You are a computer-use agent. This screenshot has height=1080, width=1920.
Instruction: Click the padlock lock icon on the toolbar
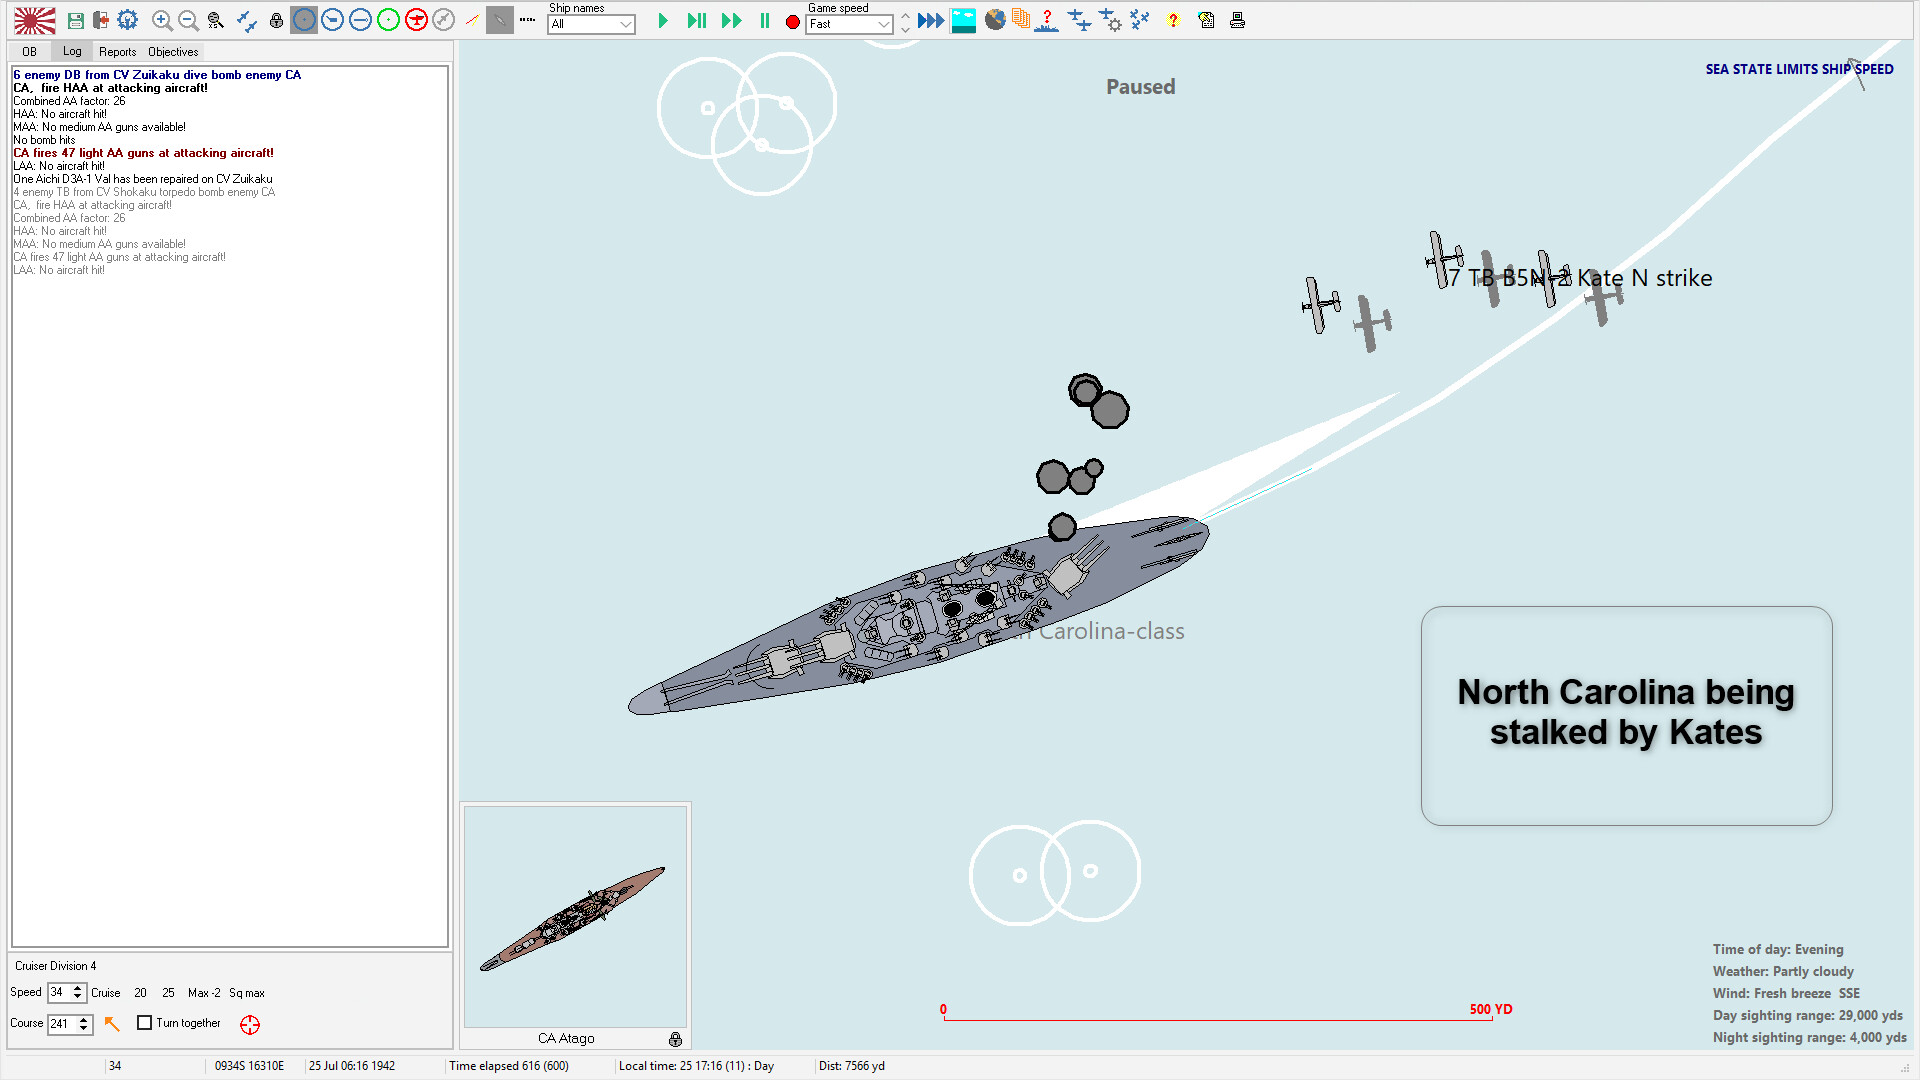coord(276,20)
